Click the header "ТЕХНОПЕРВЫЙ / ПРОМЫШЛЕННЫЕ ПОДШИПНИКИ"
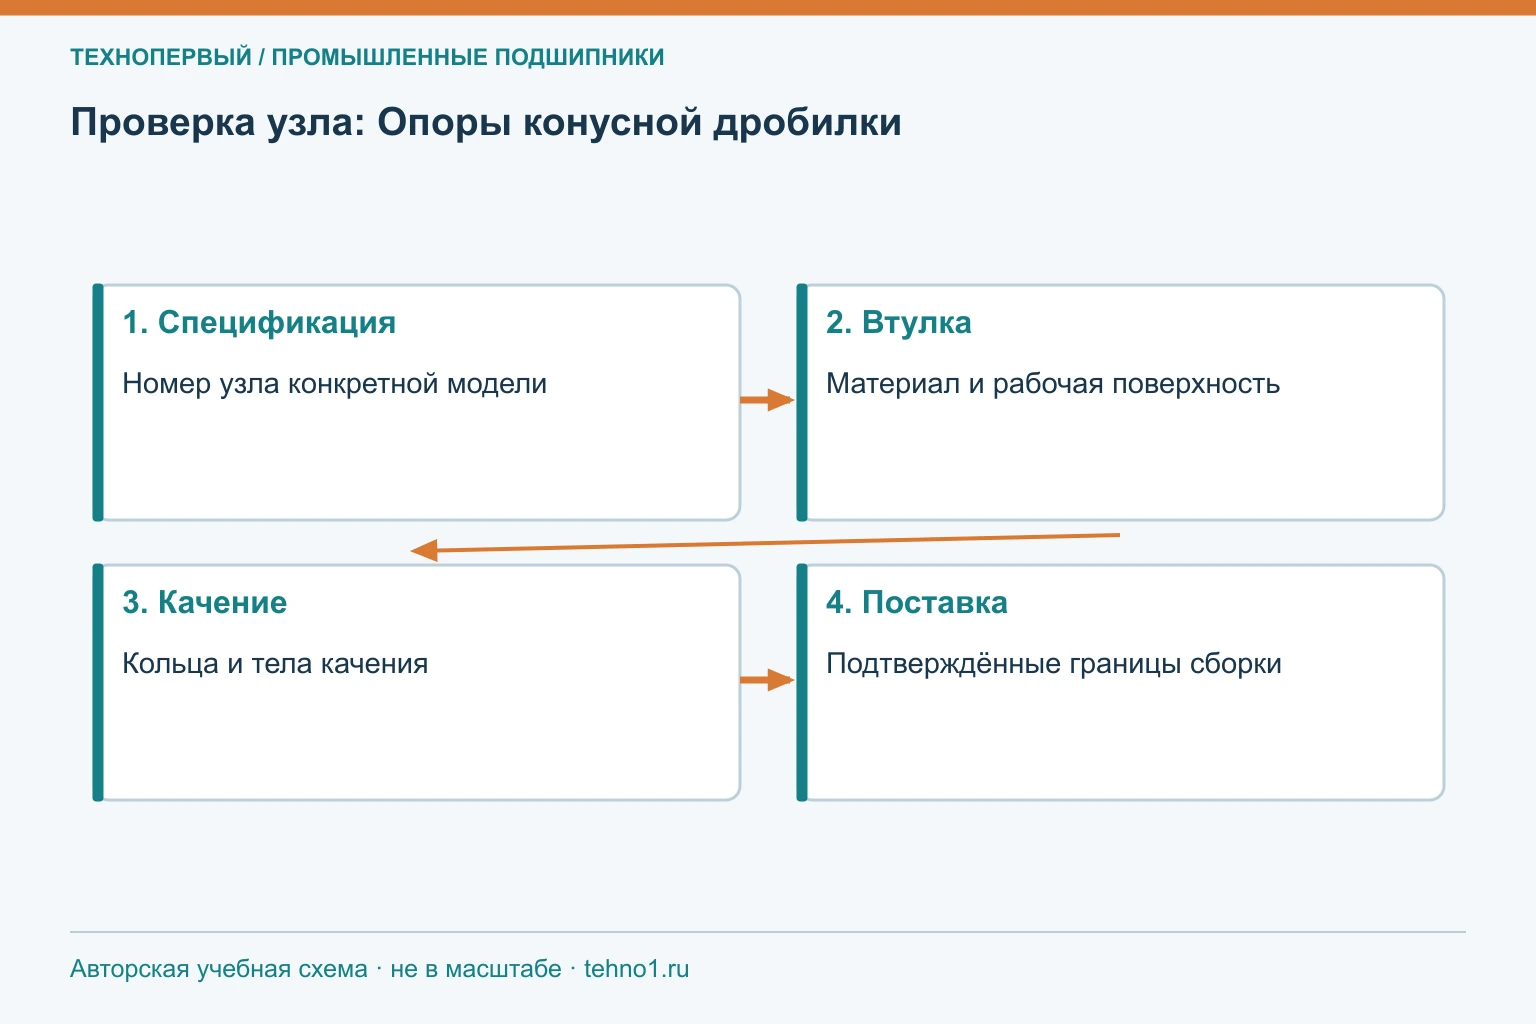This screenshot has height=1024, width=1536. 367,57
